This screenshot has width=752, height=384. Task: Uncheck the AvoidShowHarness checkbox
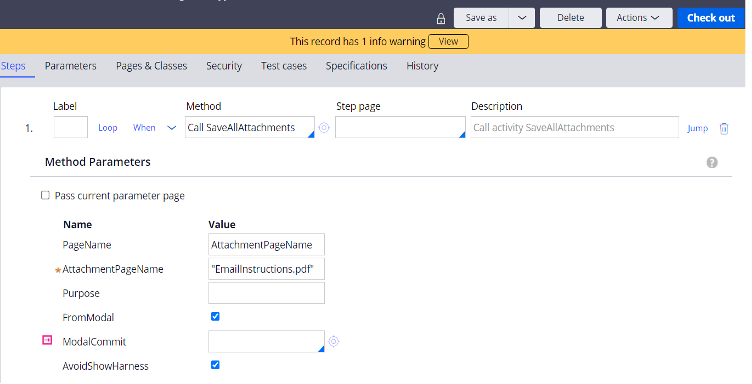pyautogui.click(x=215, y=365)
